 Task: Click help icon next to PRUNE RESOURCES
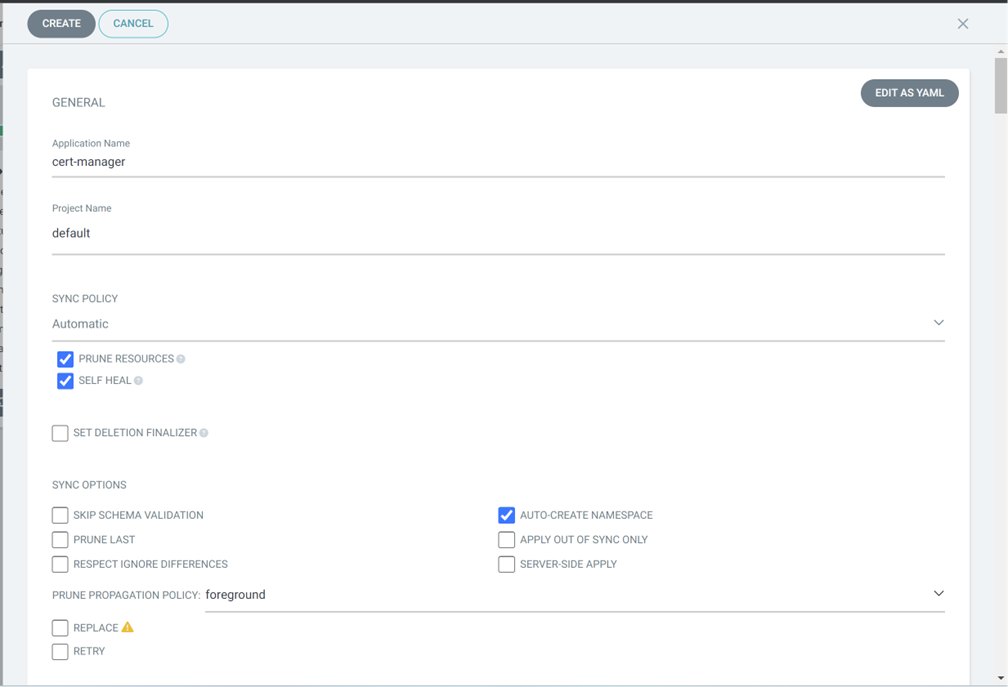click(x=181, y=359)
